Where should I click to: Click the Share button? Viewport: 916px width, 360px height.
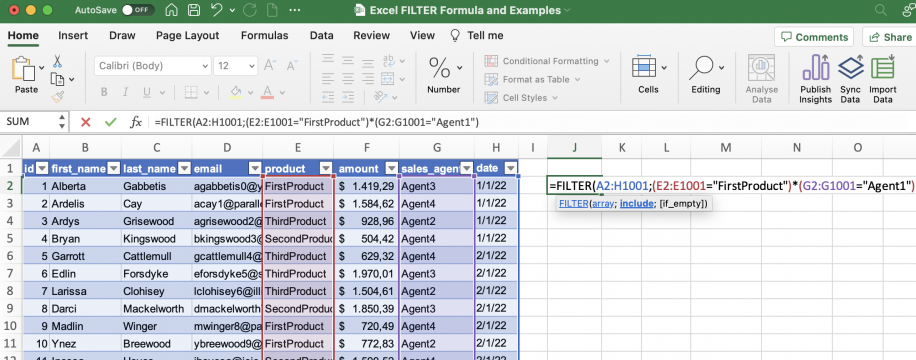889,37
